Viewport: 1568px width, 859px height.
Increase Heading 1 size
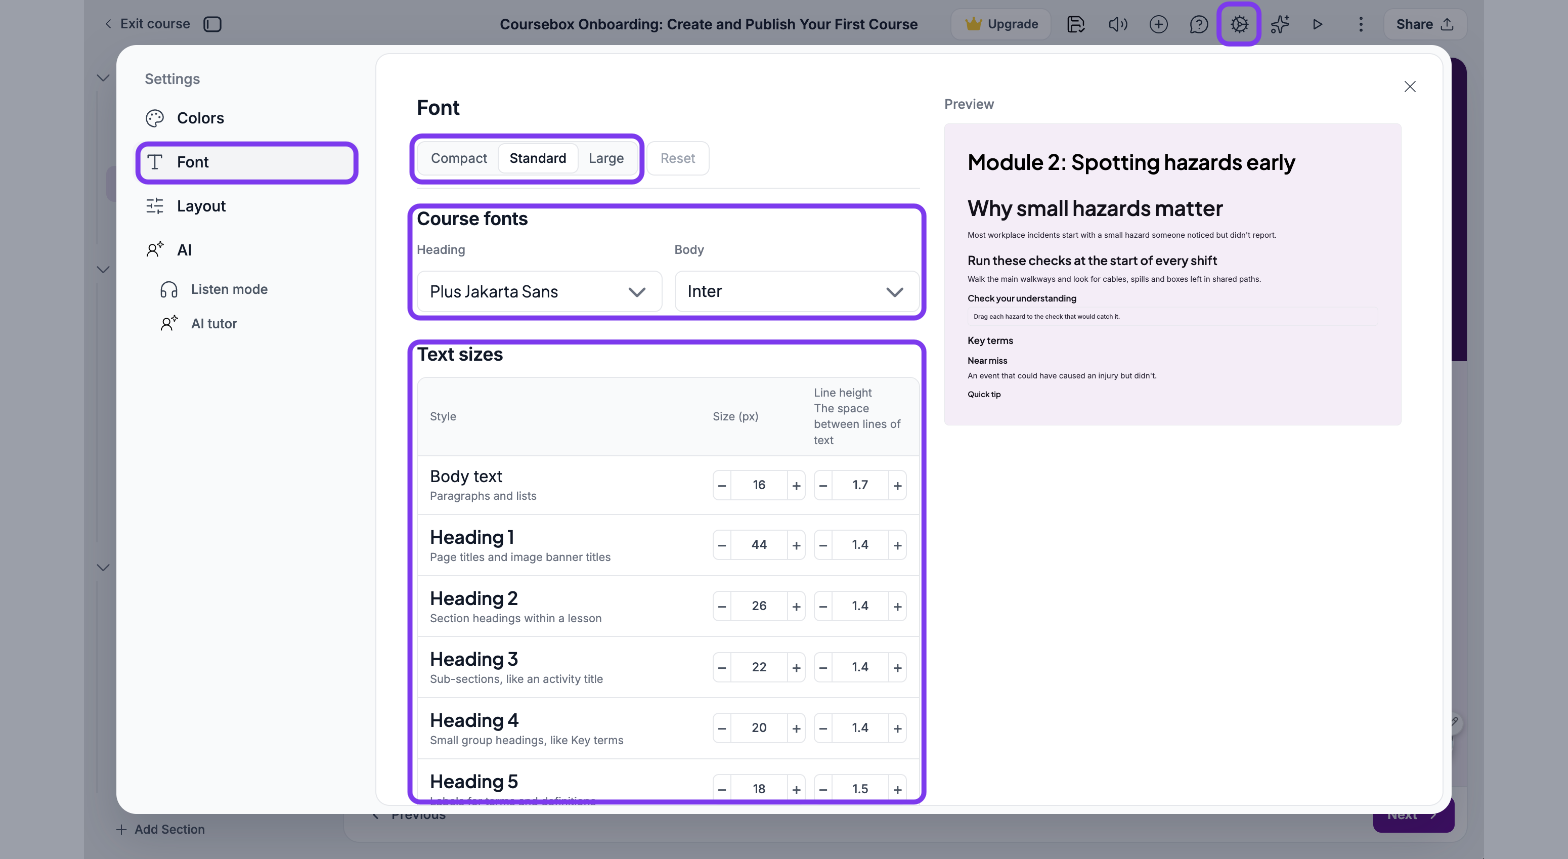pyautogui.click(x=797, y=545)
